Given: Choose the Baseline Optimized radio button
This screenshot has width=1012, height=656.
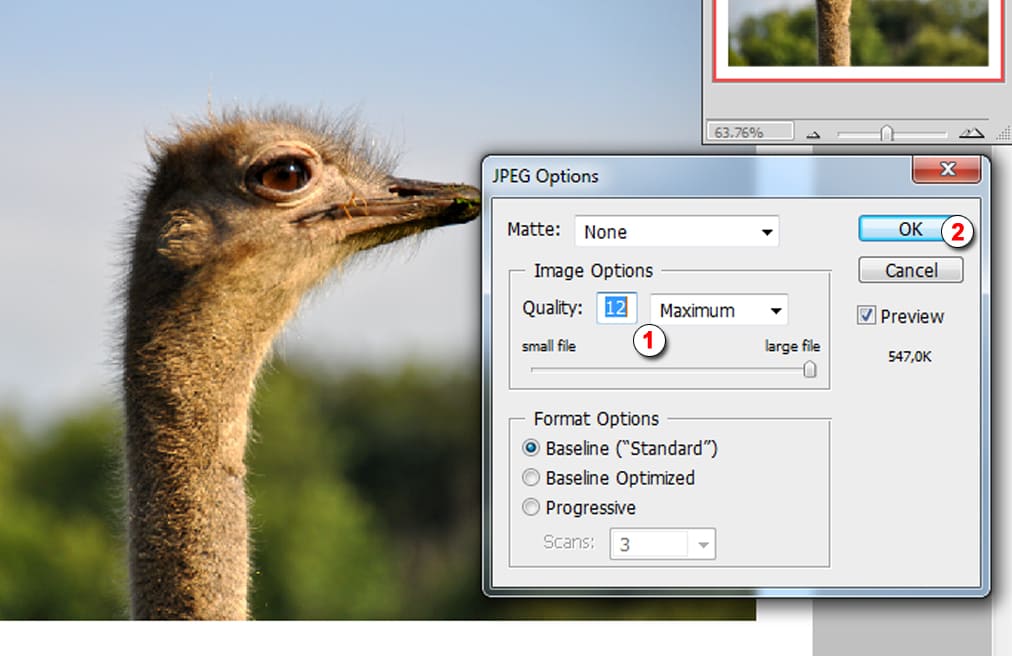Looking at the screenshot, I should pyautogui.click(x=531, y=478).
